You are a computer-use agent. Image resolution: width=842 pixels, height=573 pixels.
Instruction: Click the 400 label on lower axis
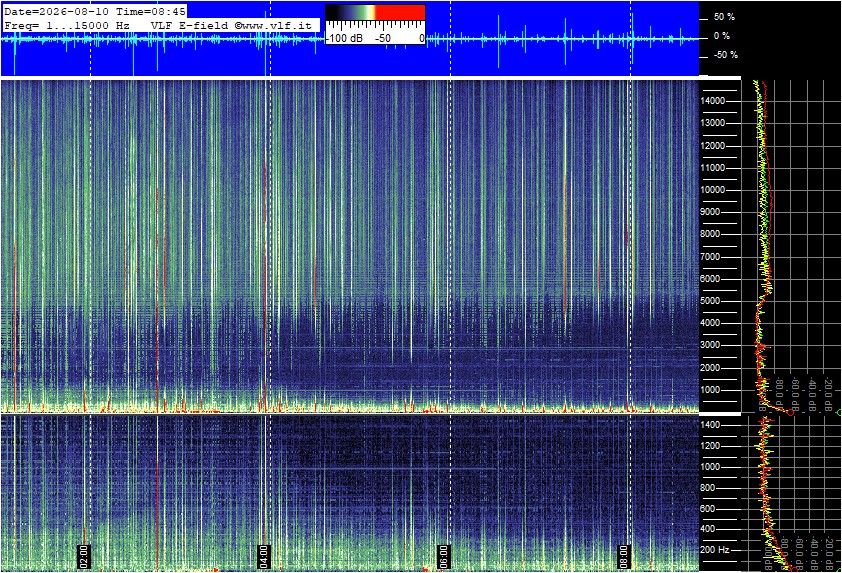708,529
